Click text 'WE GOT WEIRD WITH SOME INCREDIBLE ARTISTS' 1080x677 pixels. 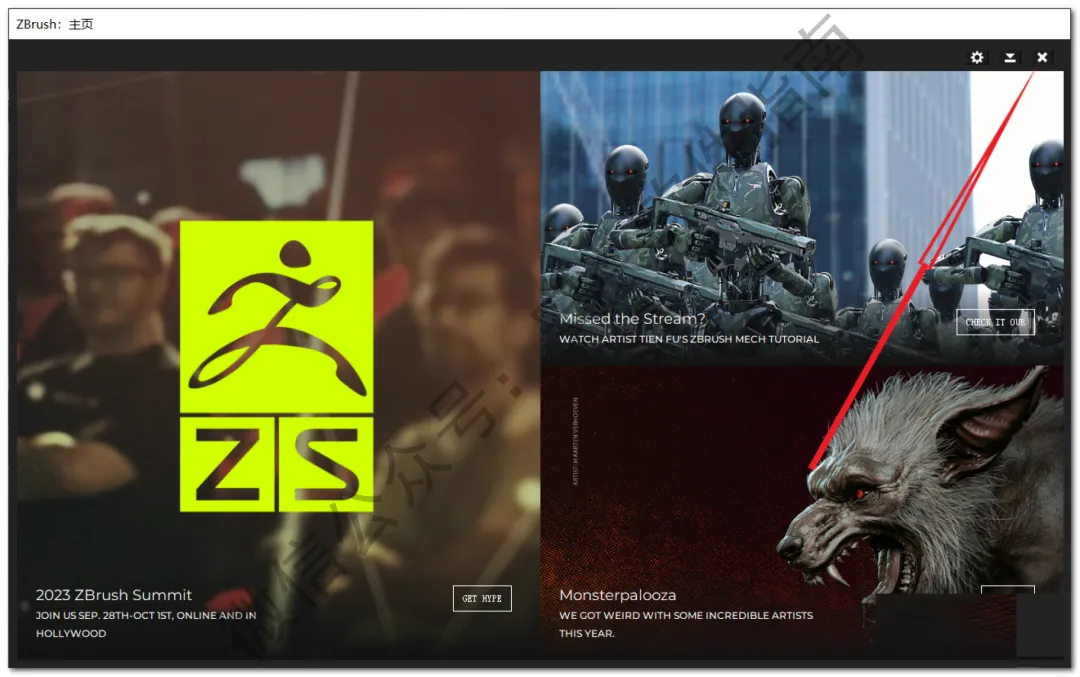[686, 616]
